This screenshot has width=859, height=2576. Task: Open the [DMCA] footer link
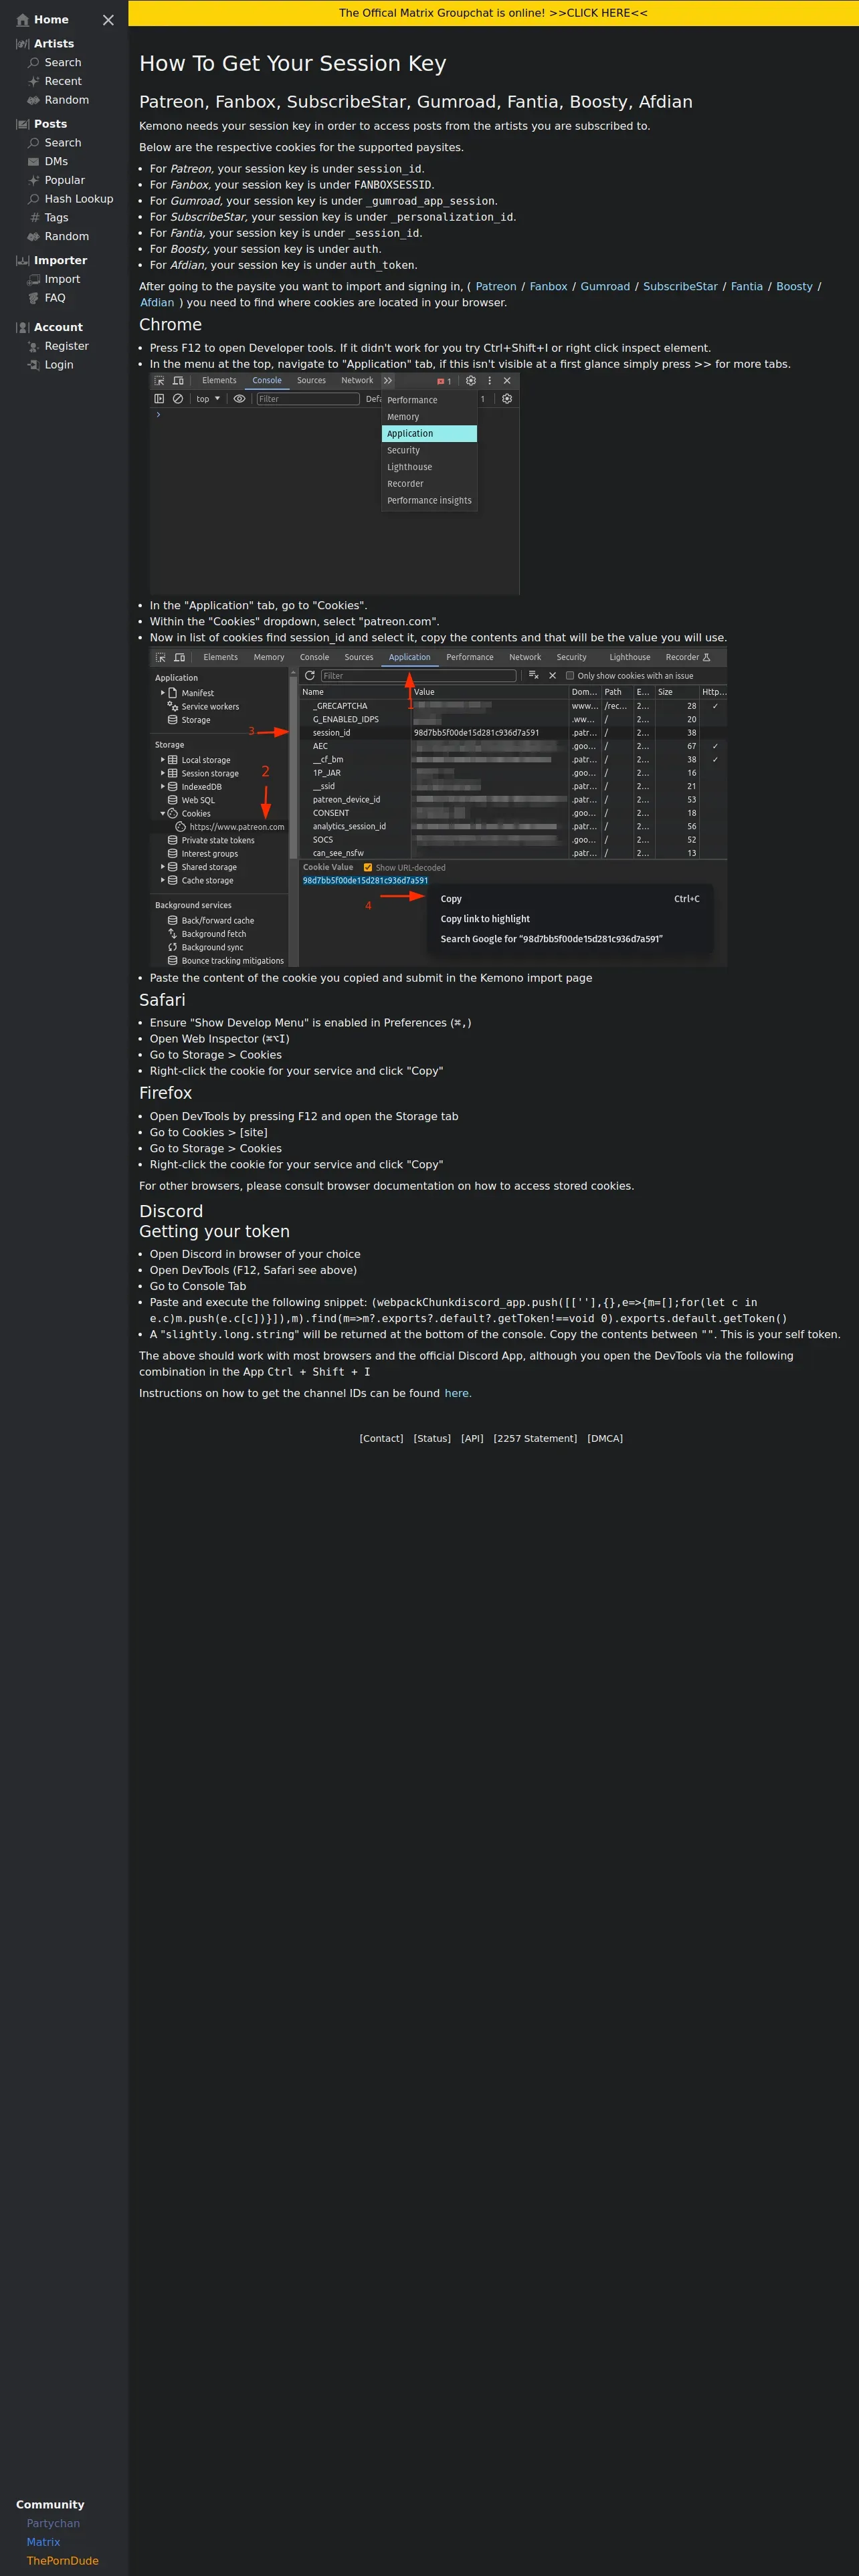click(605, 1438)
